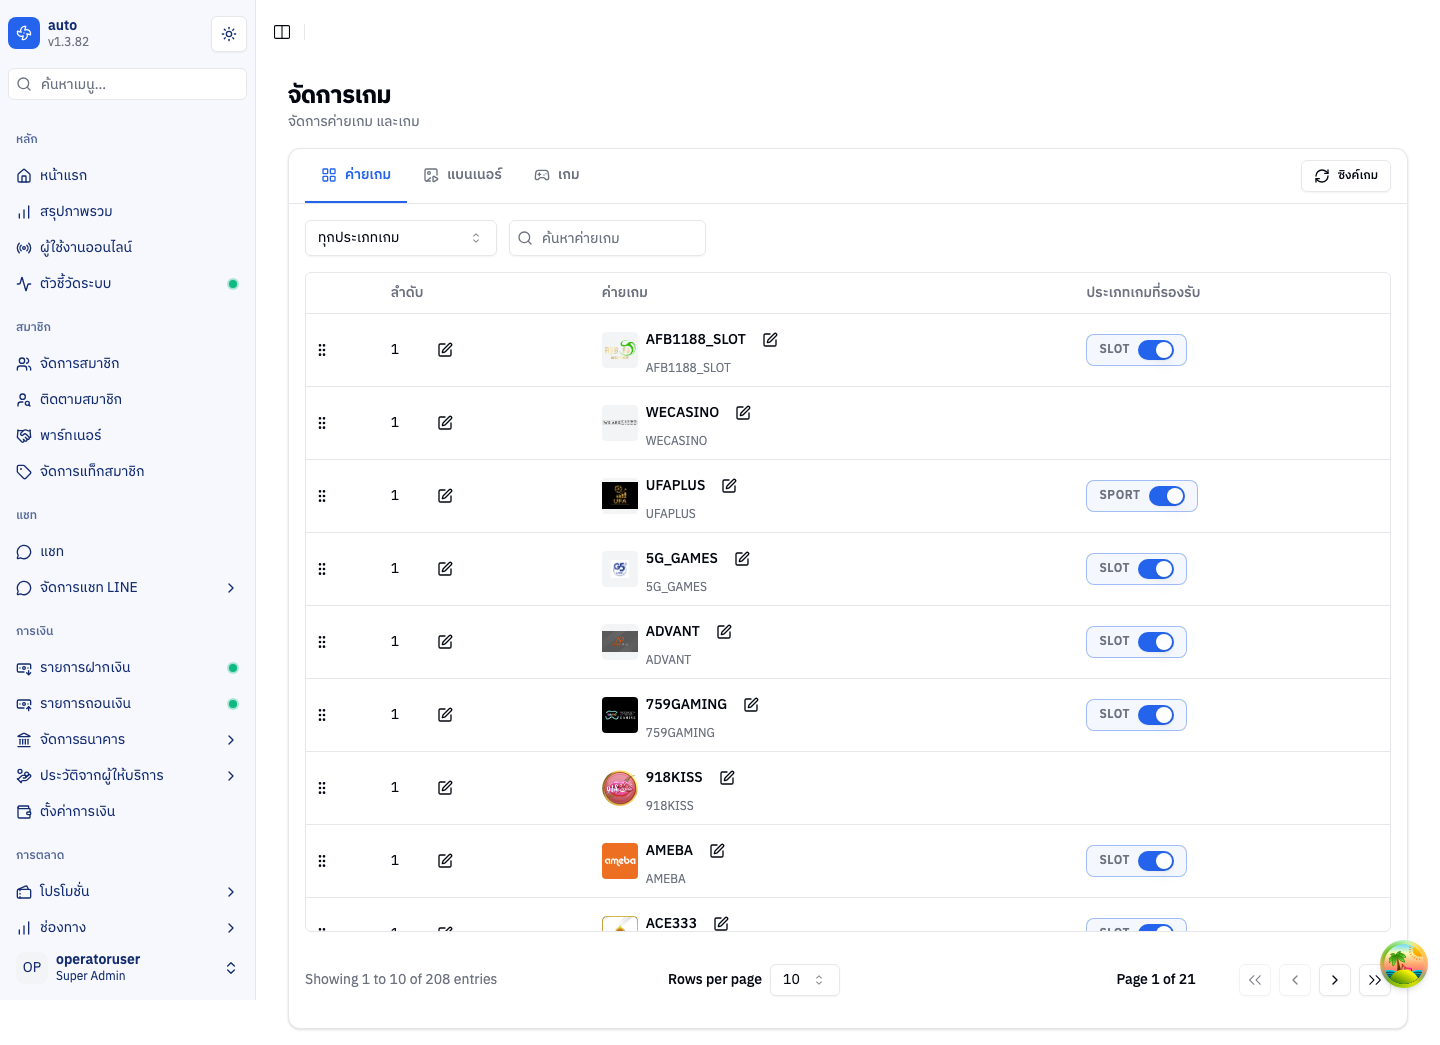Click the AMEBA provider logo thumbnail
This screenshot has height=1045, width=1440.
[620, 861]
